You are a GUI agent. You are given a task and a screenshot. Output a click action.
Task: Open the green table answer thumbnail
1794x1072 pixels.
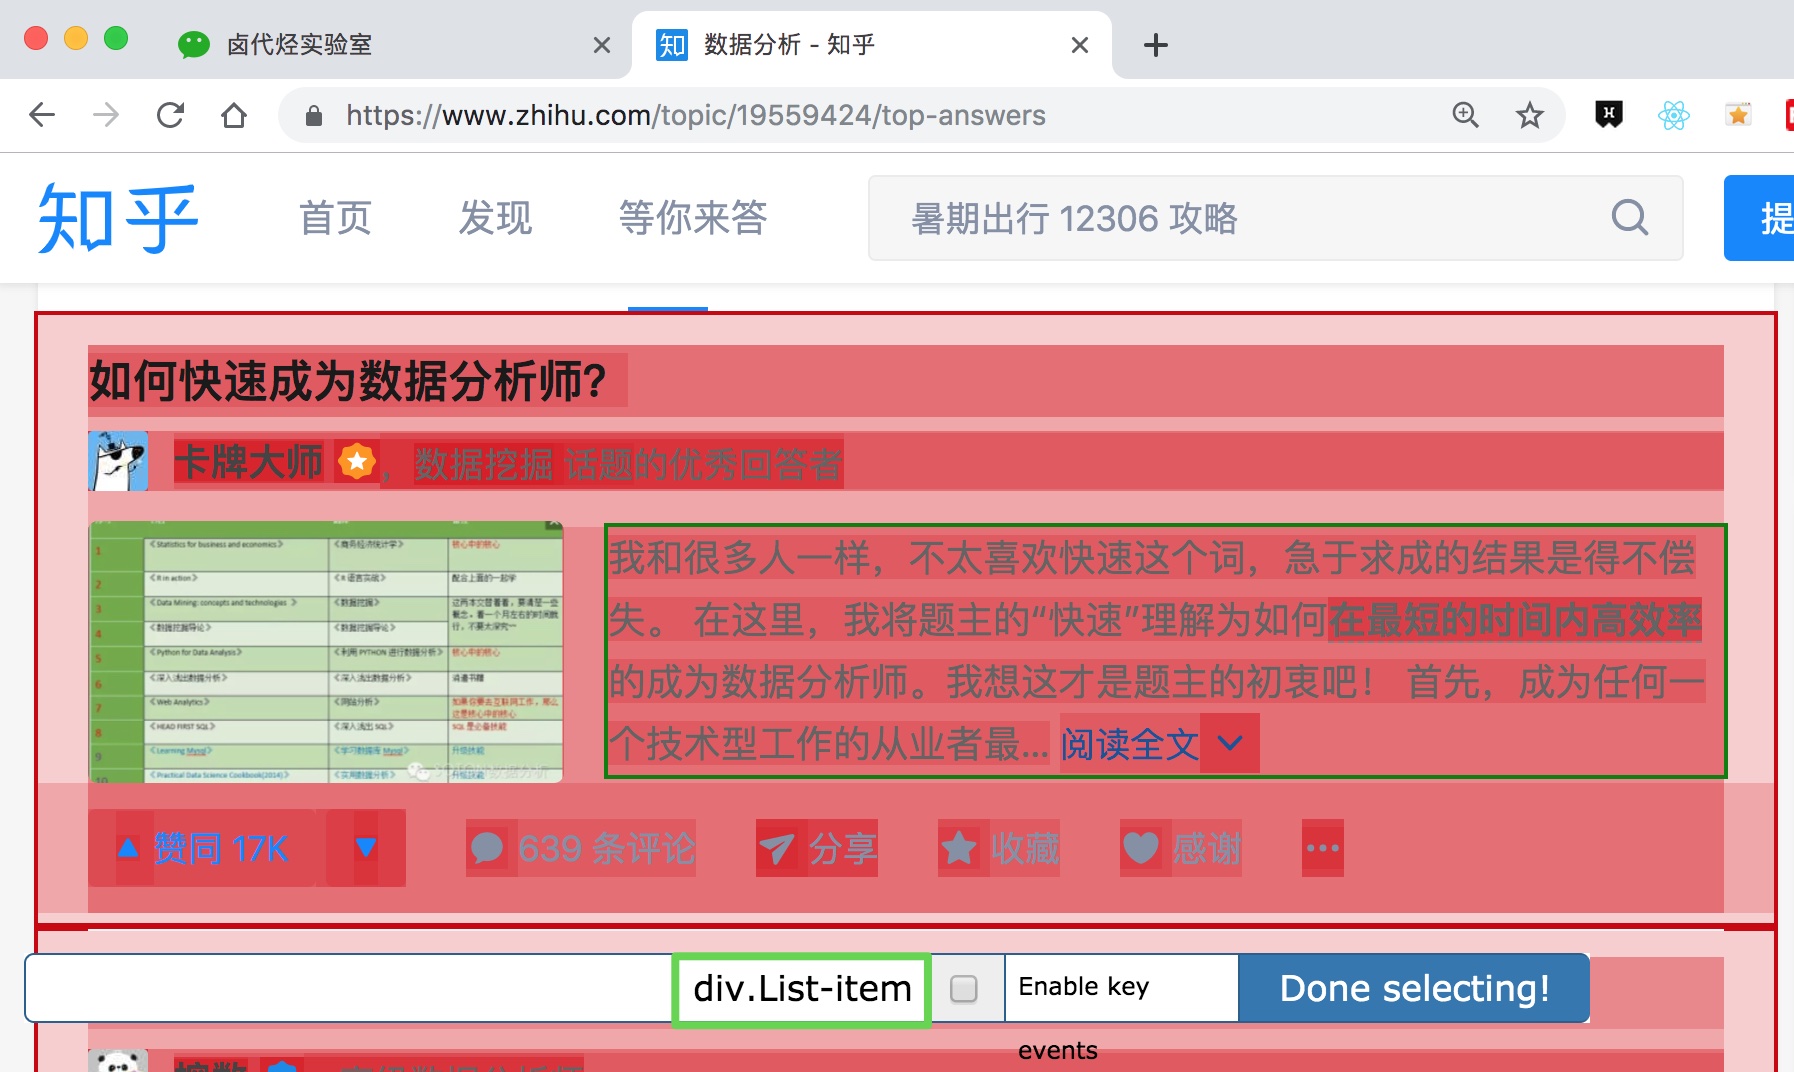(326, 651)
